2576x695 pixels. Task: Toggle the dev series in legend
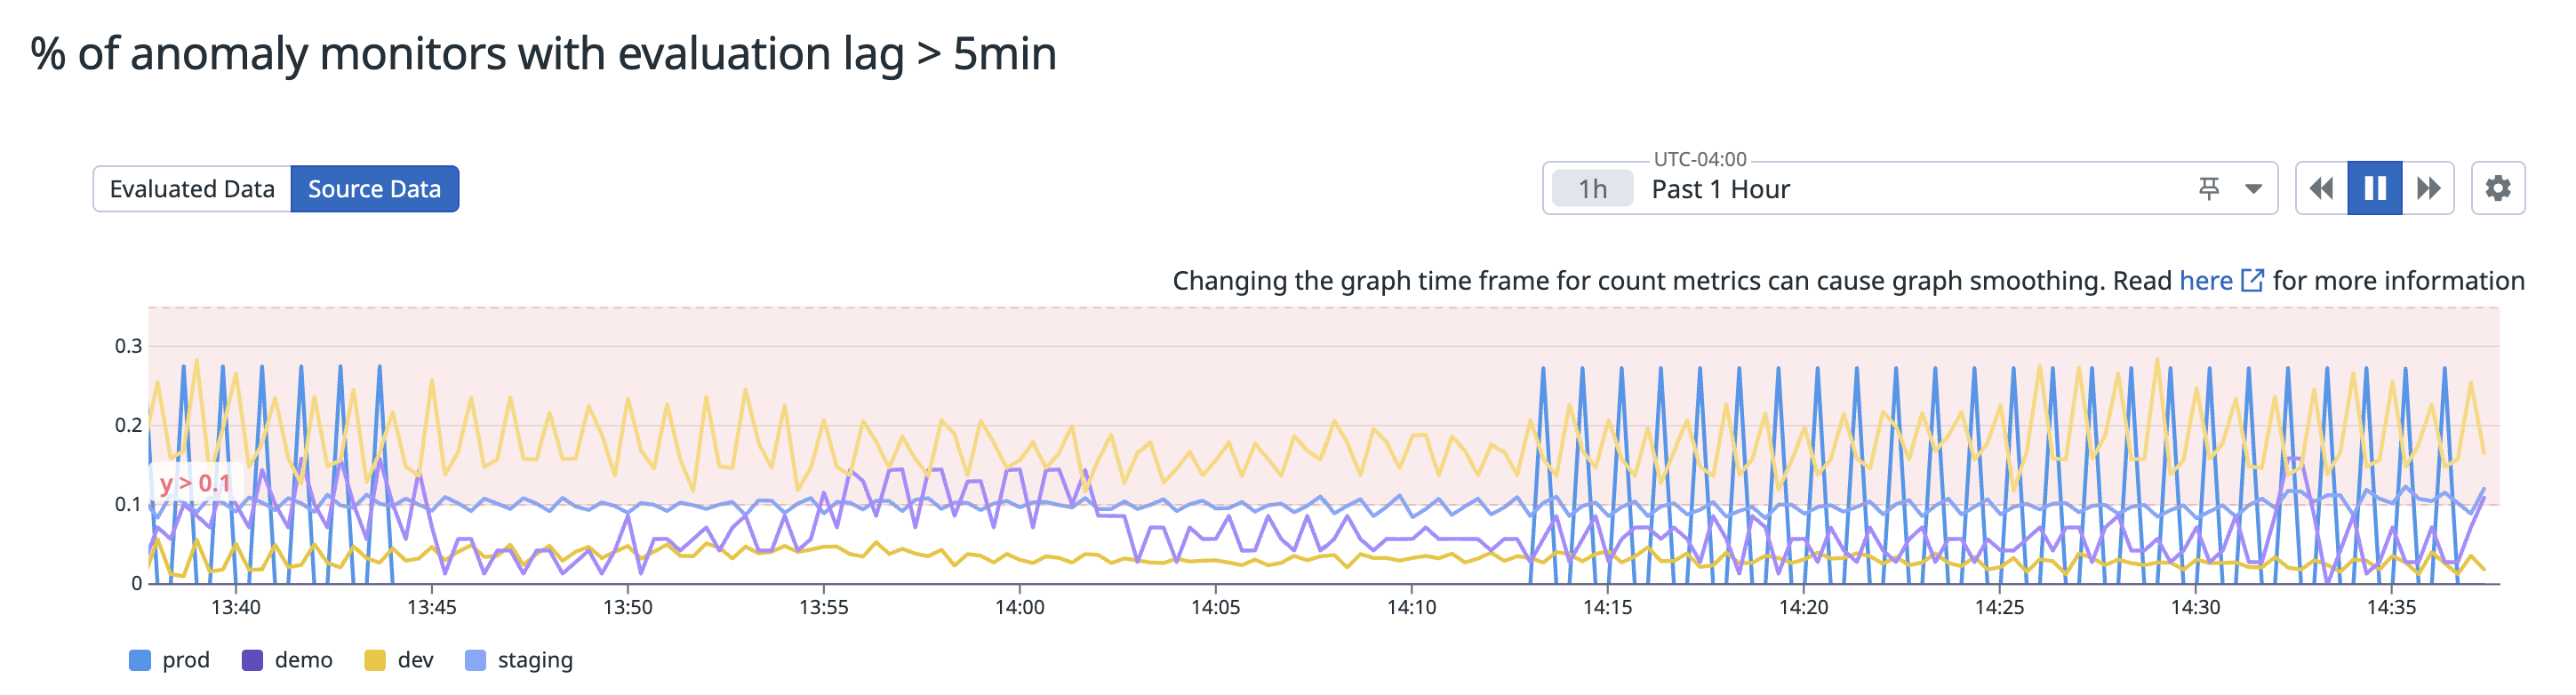[x=415, y=660]
